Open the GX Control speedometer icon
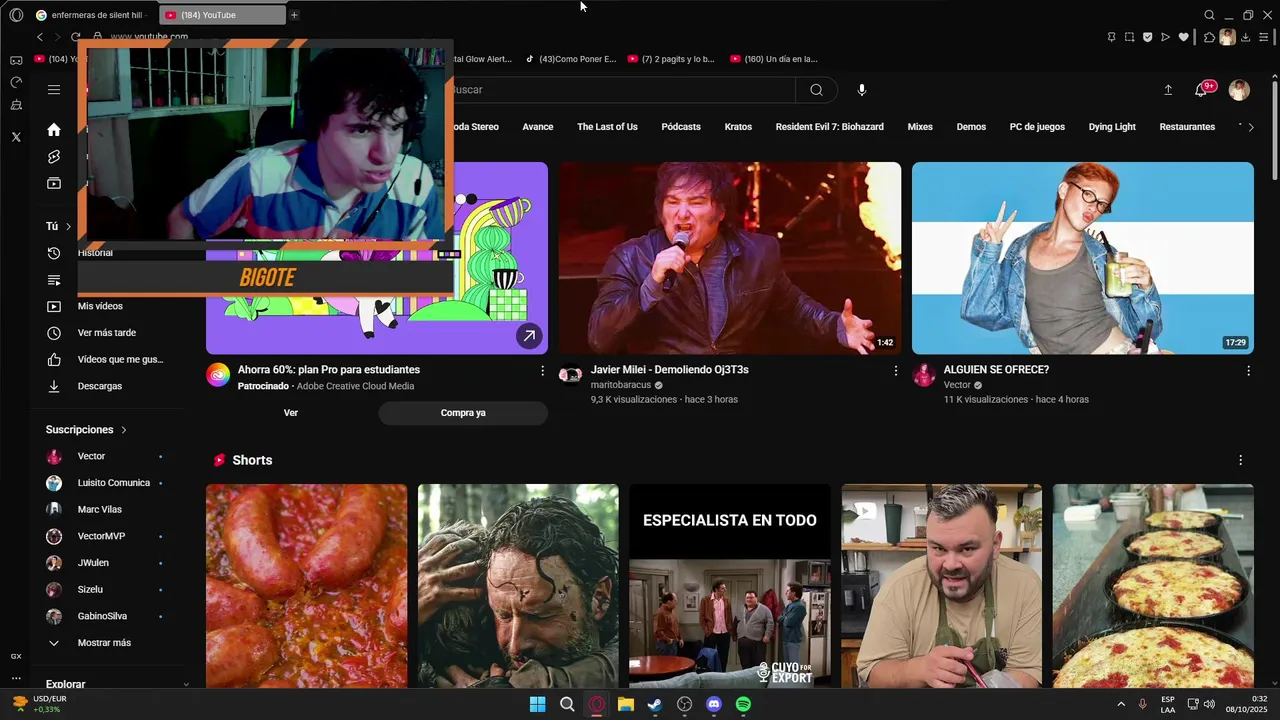Viewport: 1280px width, 720px height. 16,82
